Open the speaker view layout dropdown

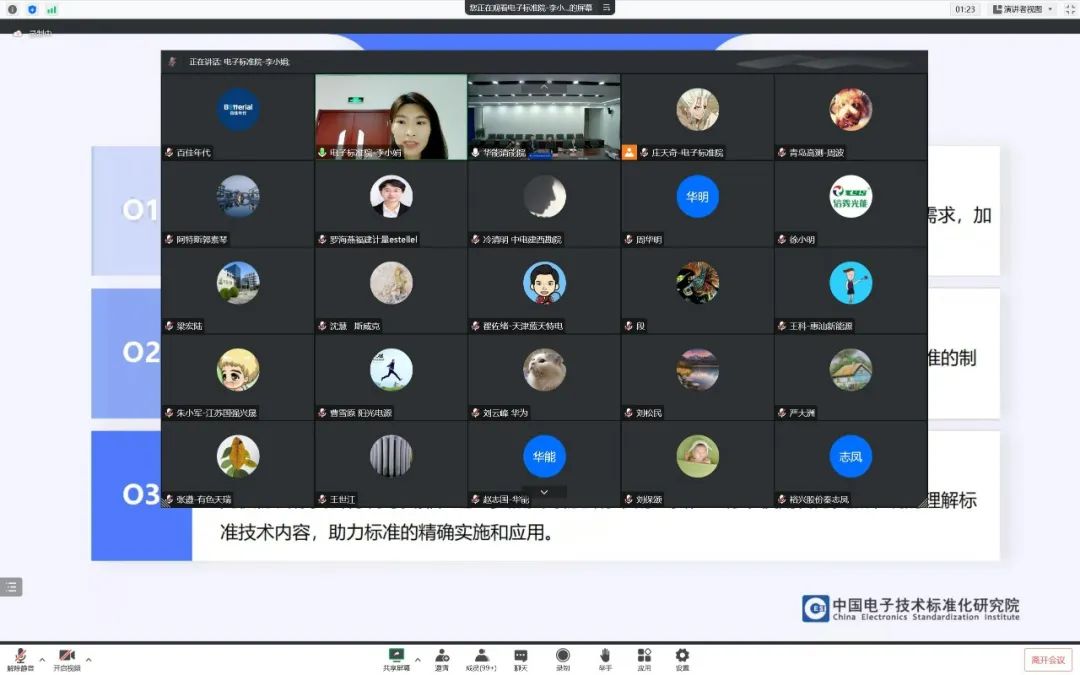coord(1022,9)
